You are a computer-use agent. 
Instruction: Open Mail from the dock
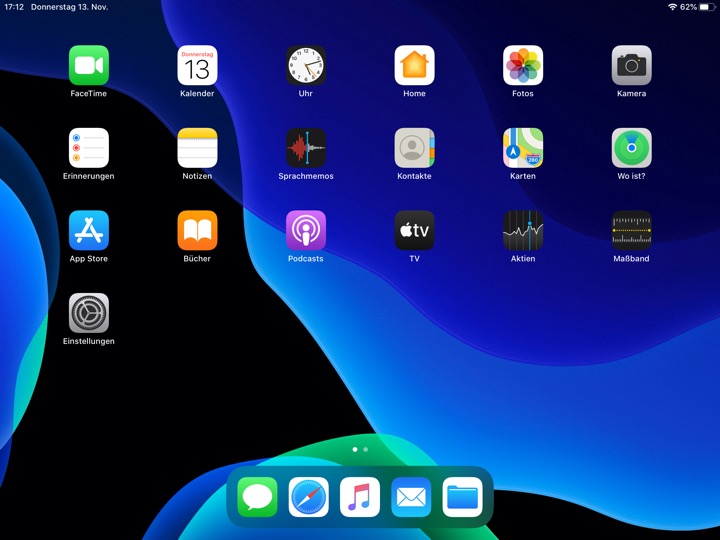click(411, 497)
